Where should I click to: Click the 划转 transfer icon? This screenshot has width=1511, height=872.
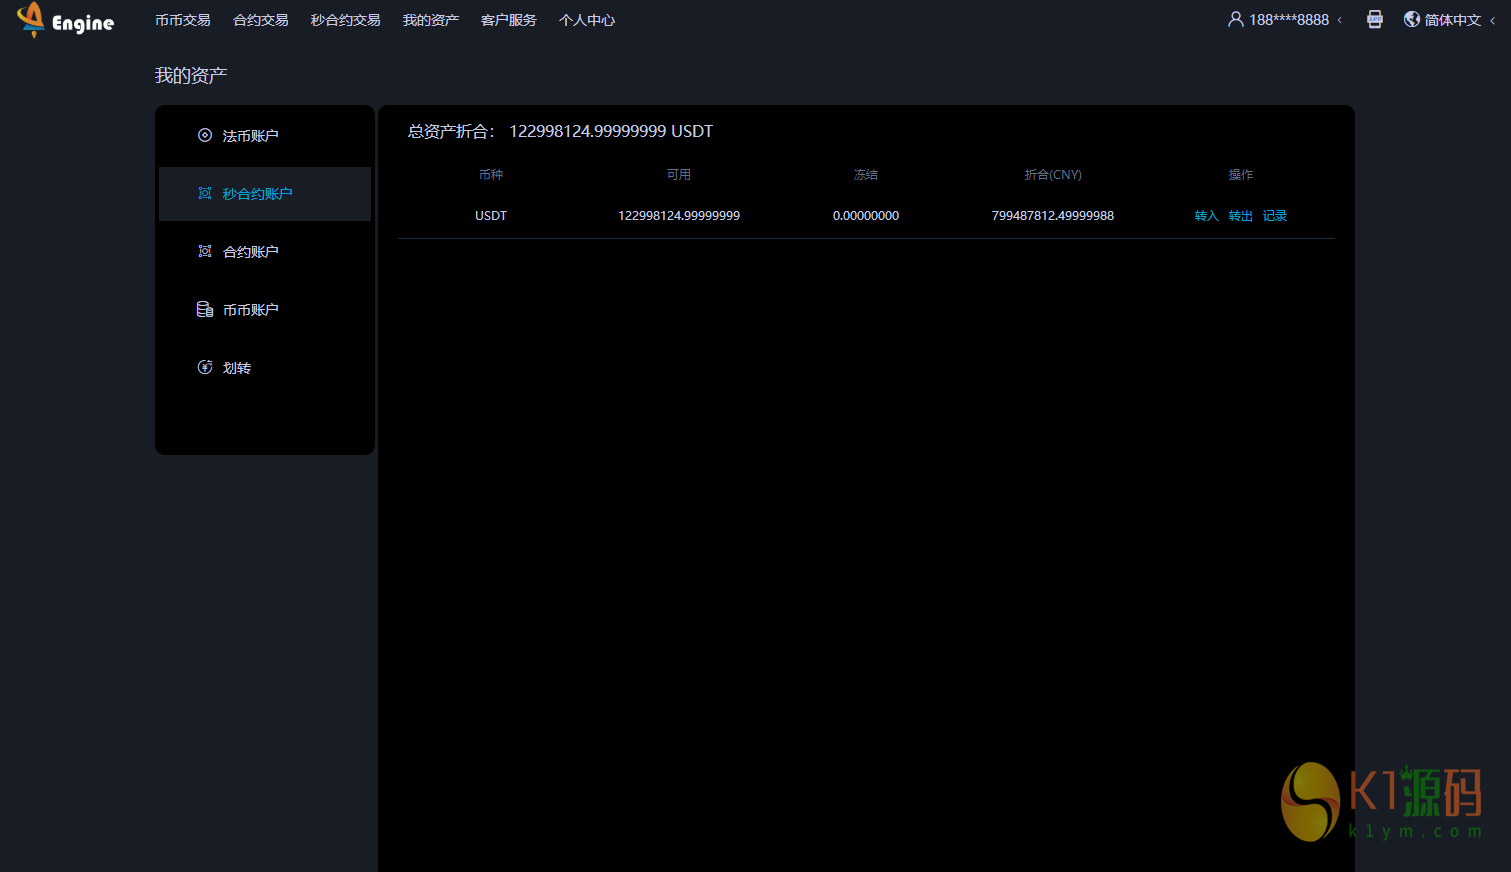coord(205,367)
